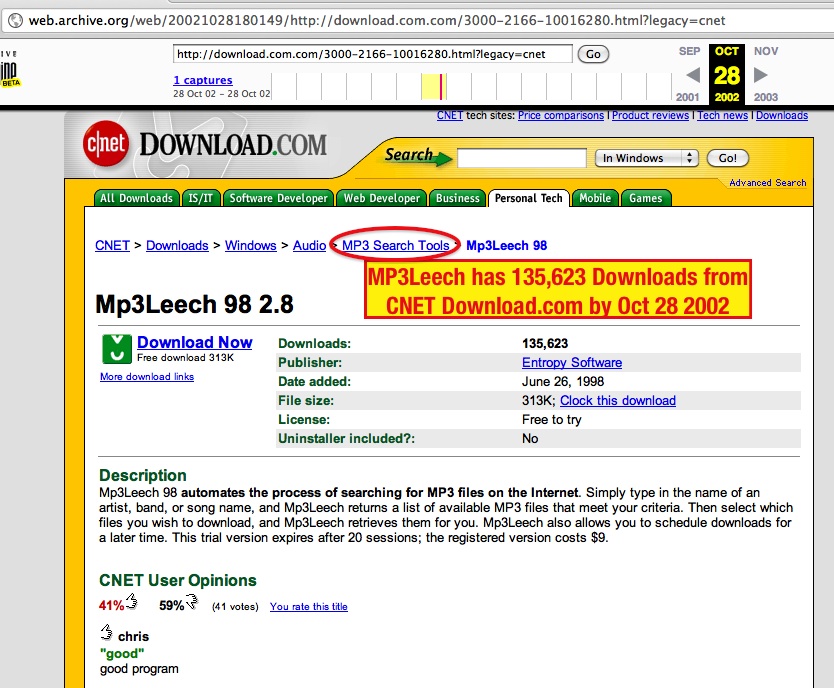Click Windows breadcrumb link
834x688 pixels.
[x=251, y=246]
